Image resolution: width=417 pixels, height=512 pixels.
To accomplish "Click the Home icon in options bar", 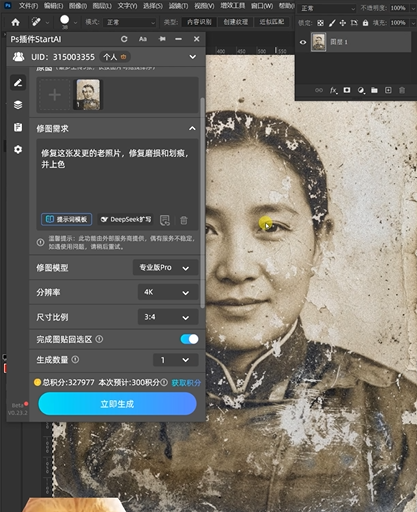I will click(x=15, y=22).
